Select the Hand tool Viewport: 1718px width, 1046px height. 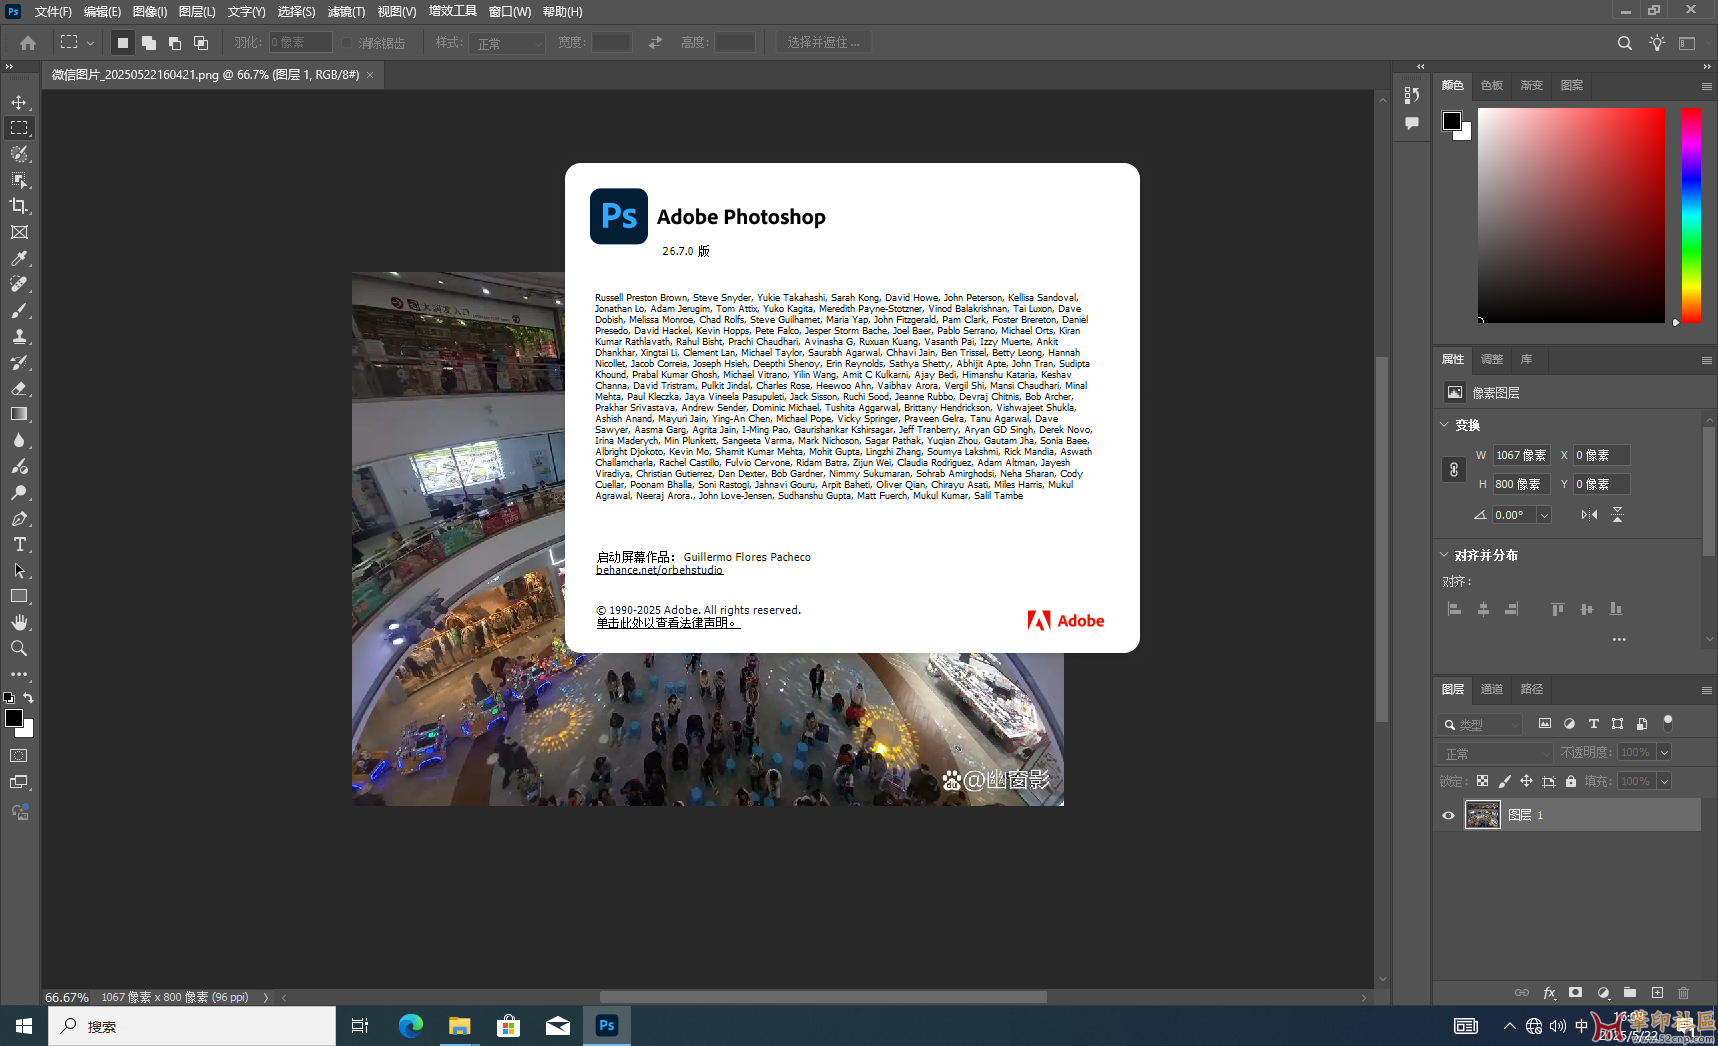tap(19, 622)
